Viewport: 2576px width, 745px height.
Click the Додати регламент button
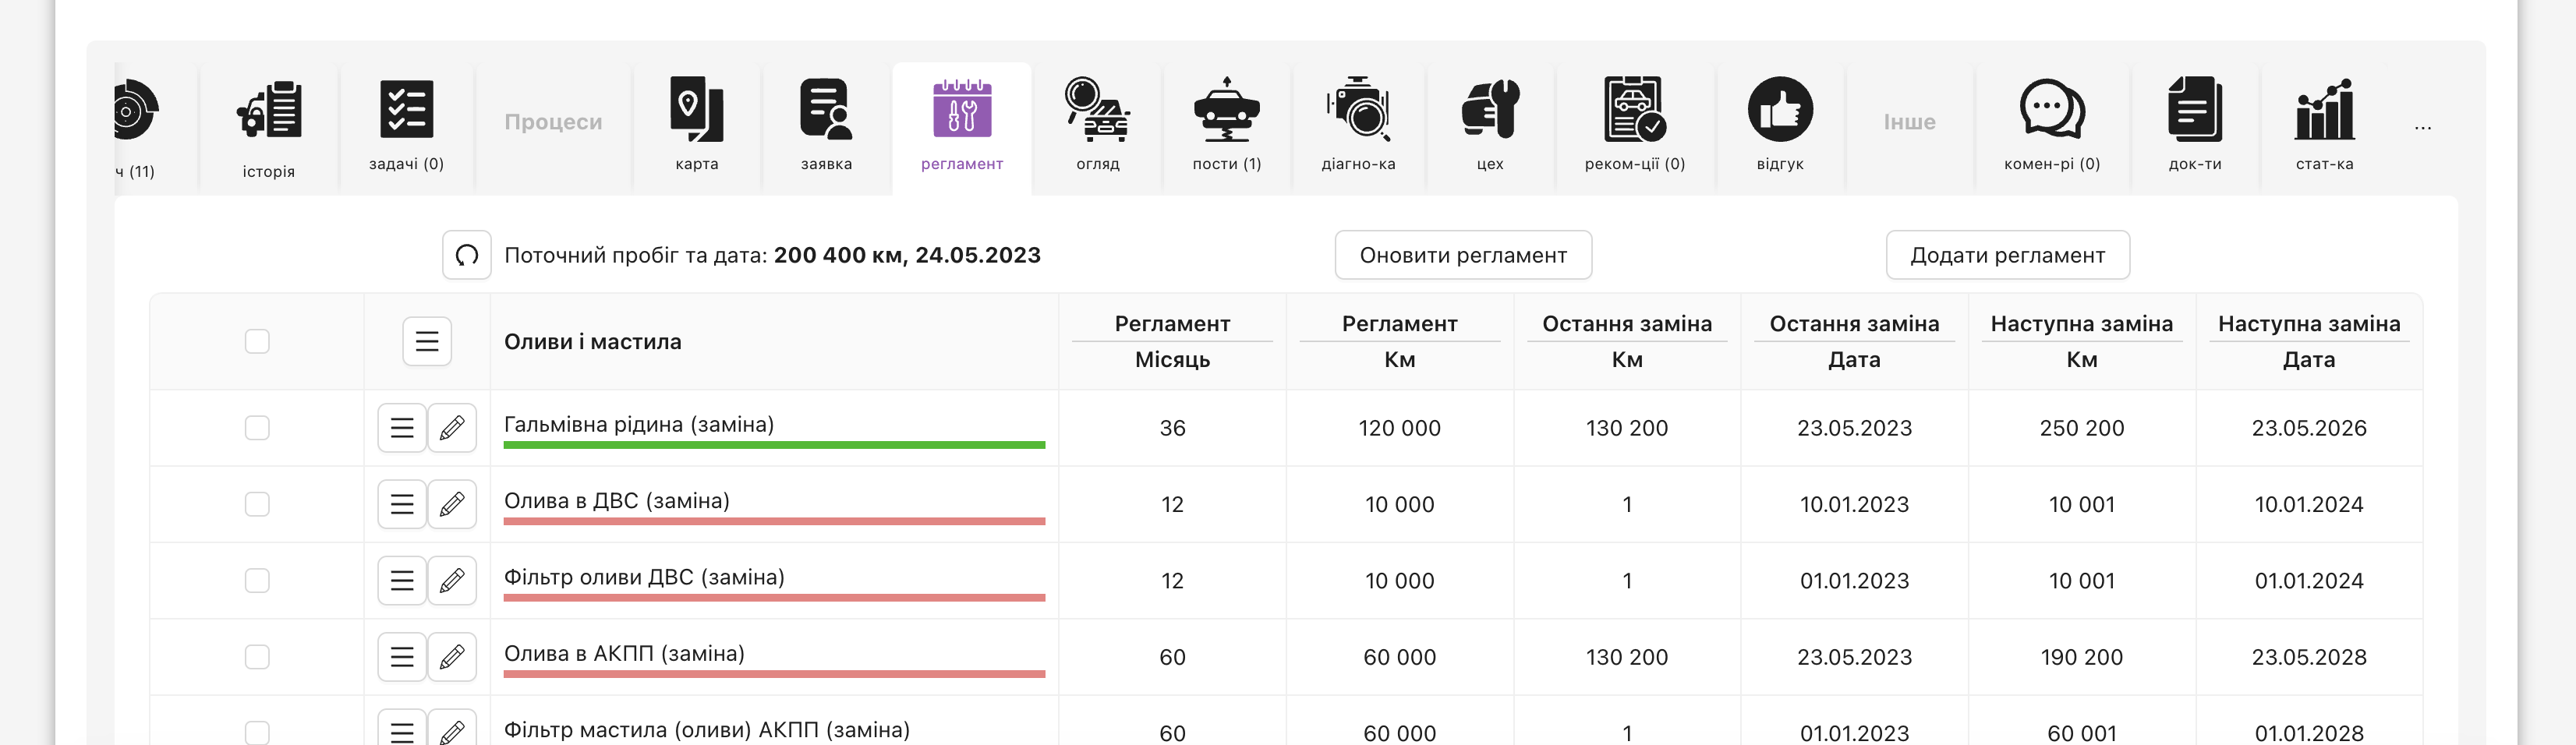click(x=2007, y=255)
